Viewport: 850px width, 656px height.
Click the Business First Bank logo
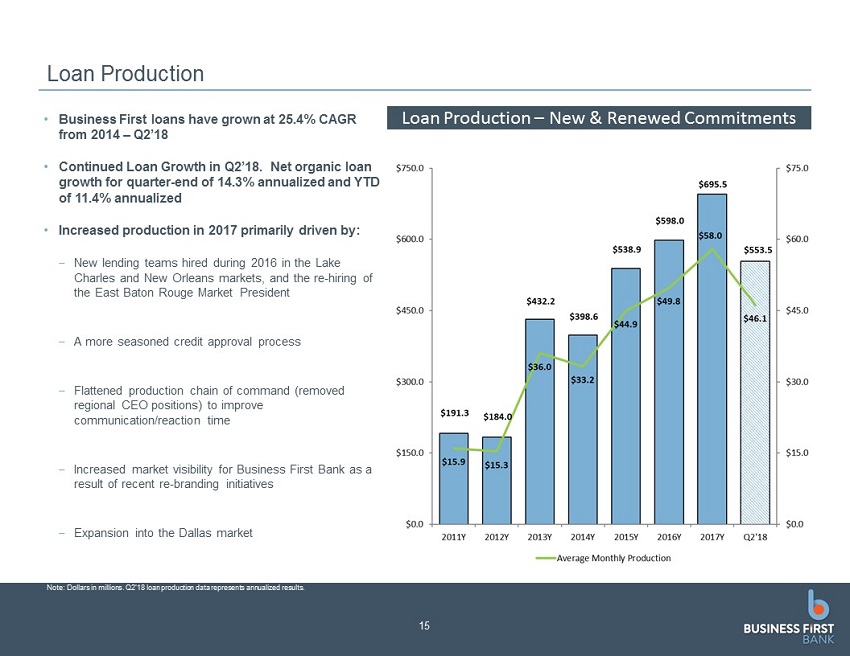(x=789, y=617)
